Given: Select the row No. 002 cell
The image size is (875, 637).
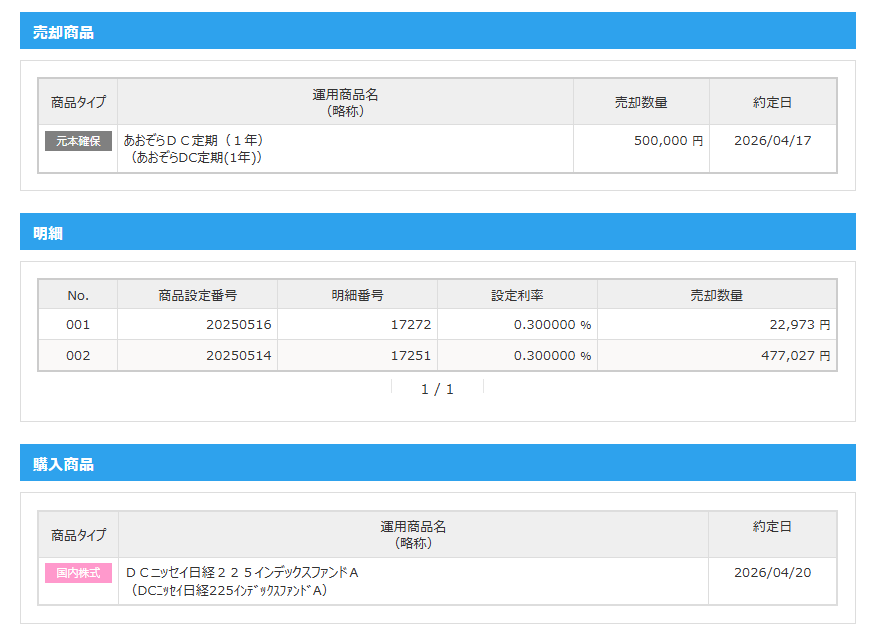Looking at the screenshot, I should [78, 356].
